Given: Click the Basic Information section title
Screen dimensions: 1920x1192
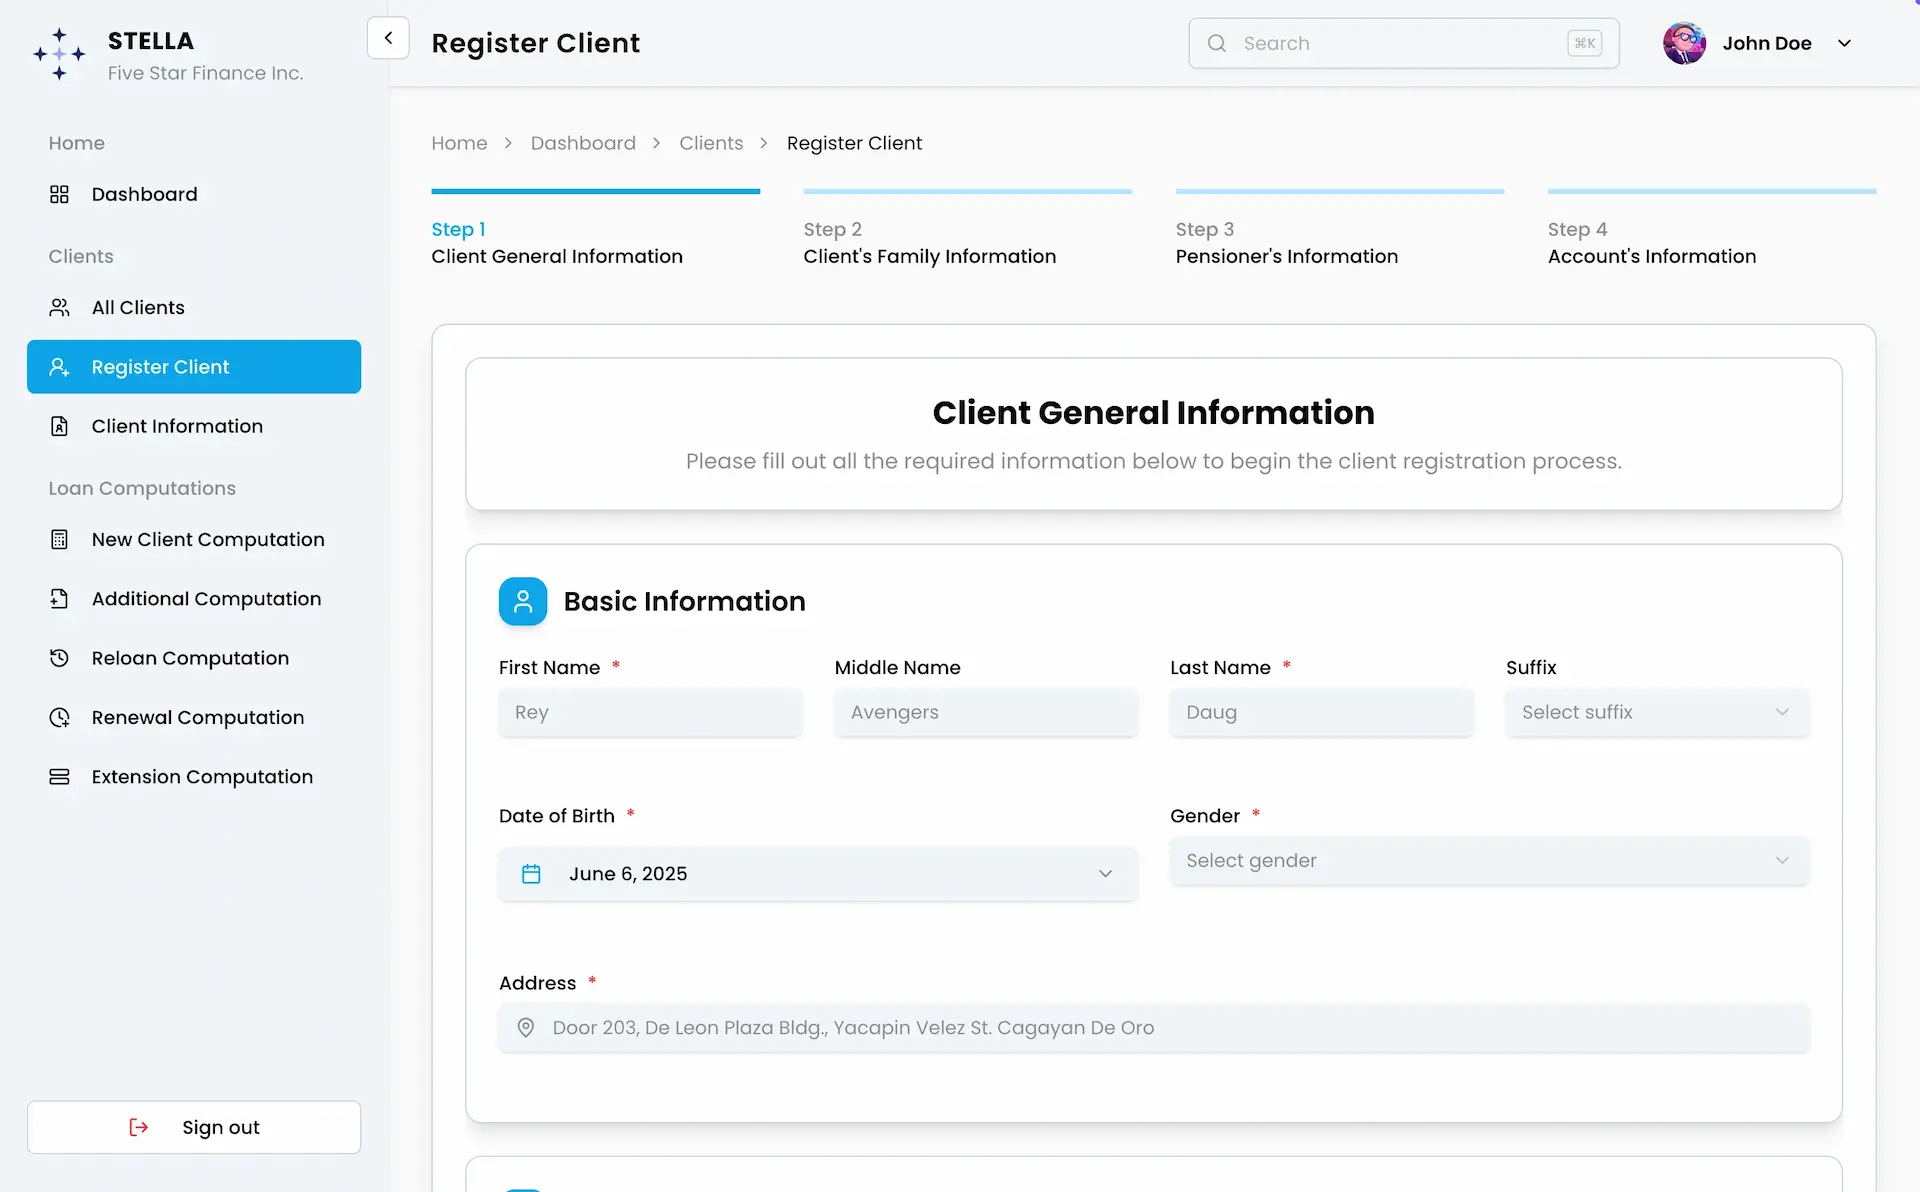Looking at the screenshot, I should click(684, 601).
